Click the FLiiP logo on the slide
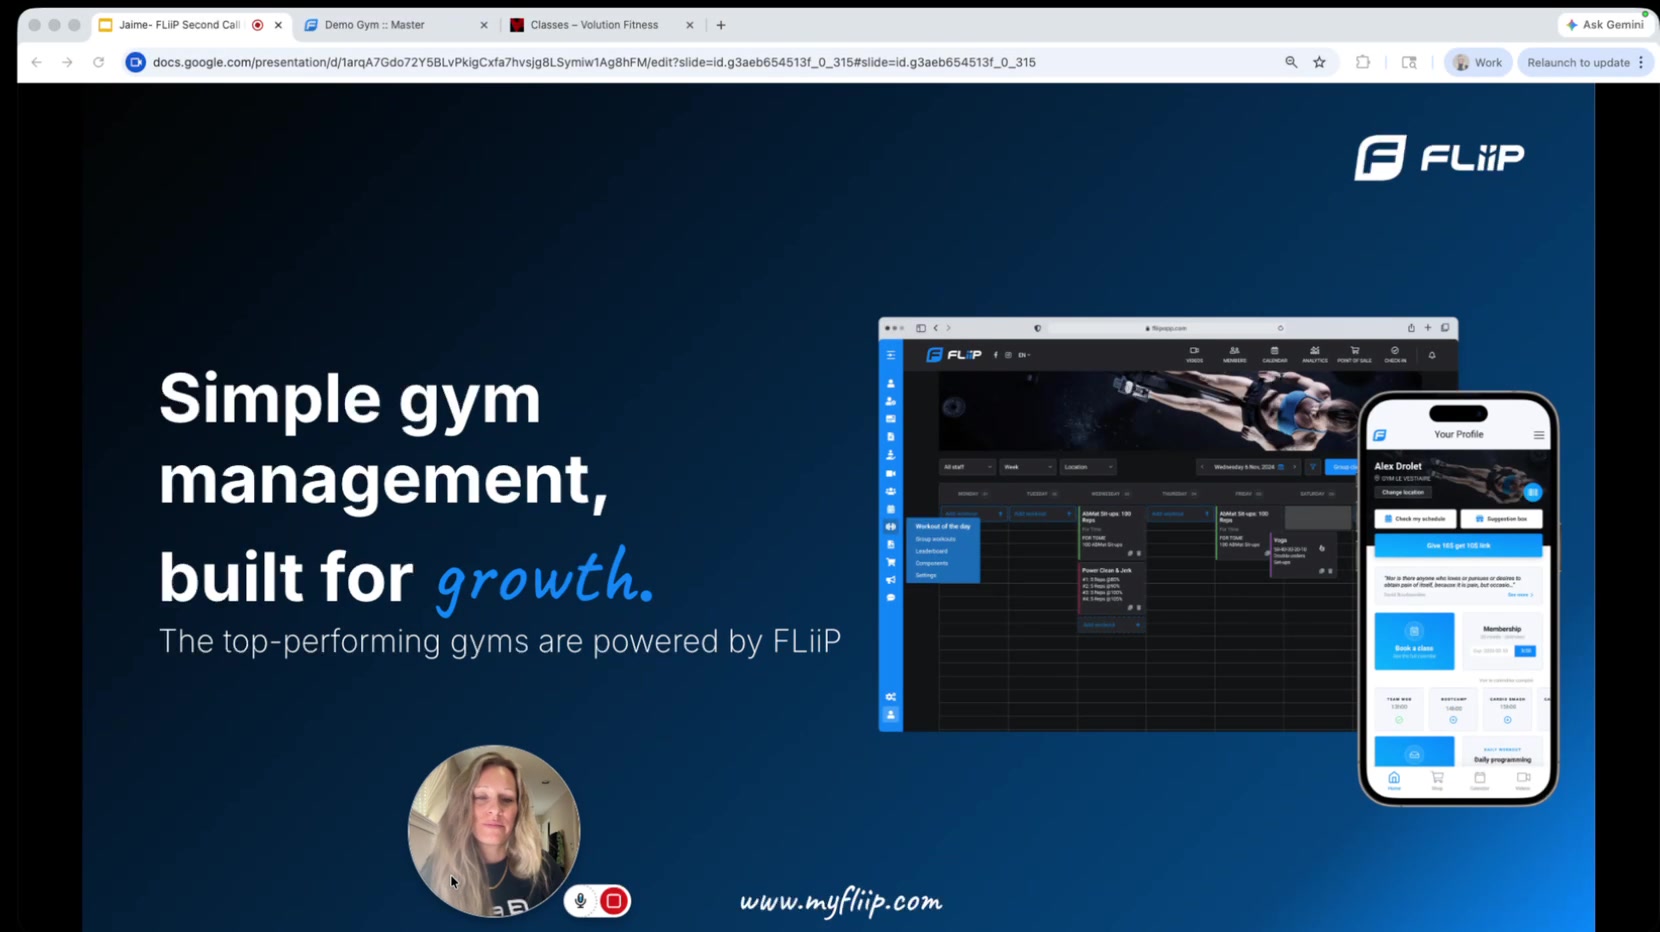 (x=1439, y=157)
